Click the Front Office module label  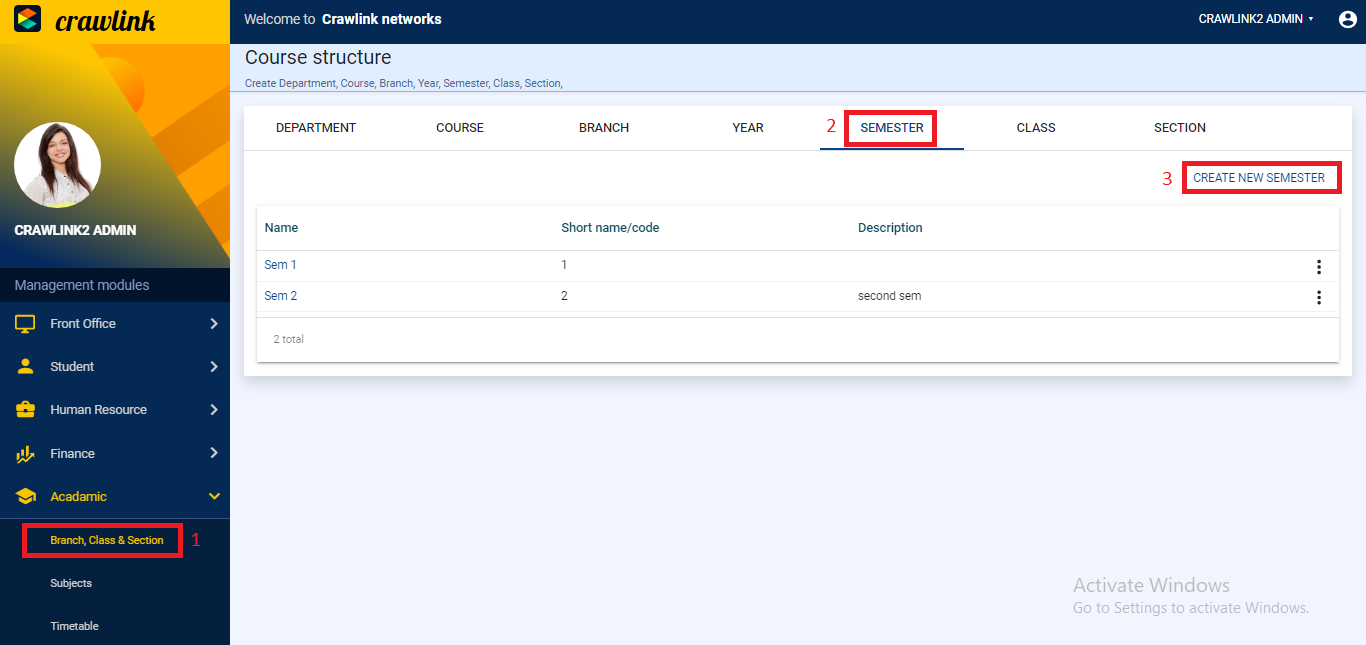coord(83,324)
